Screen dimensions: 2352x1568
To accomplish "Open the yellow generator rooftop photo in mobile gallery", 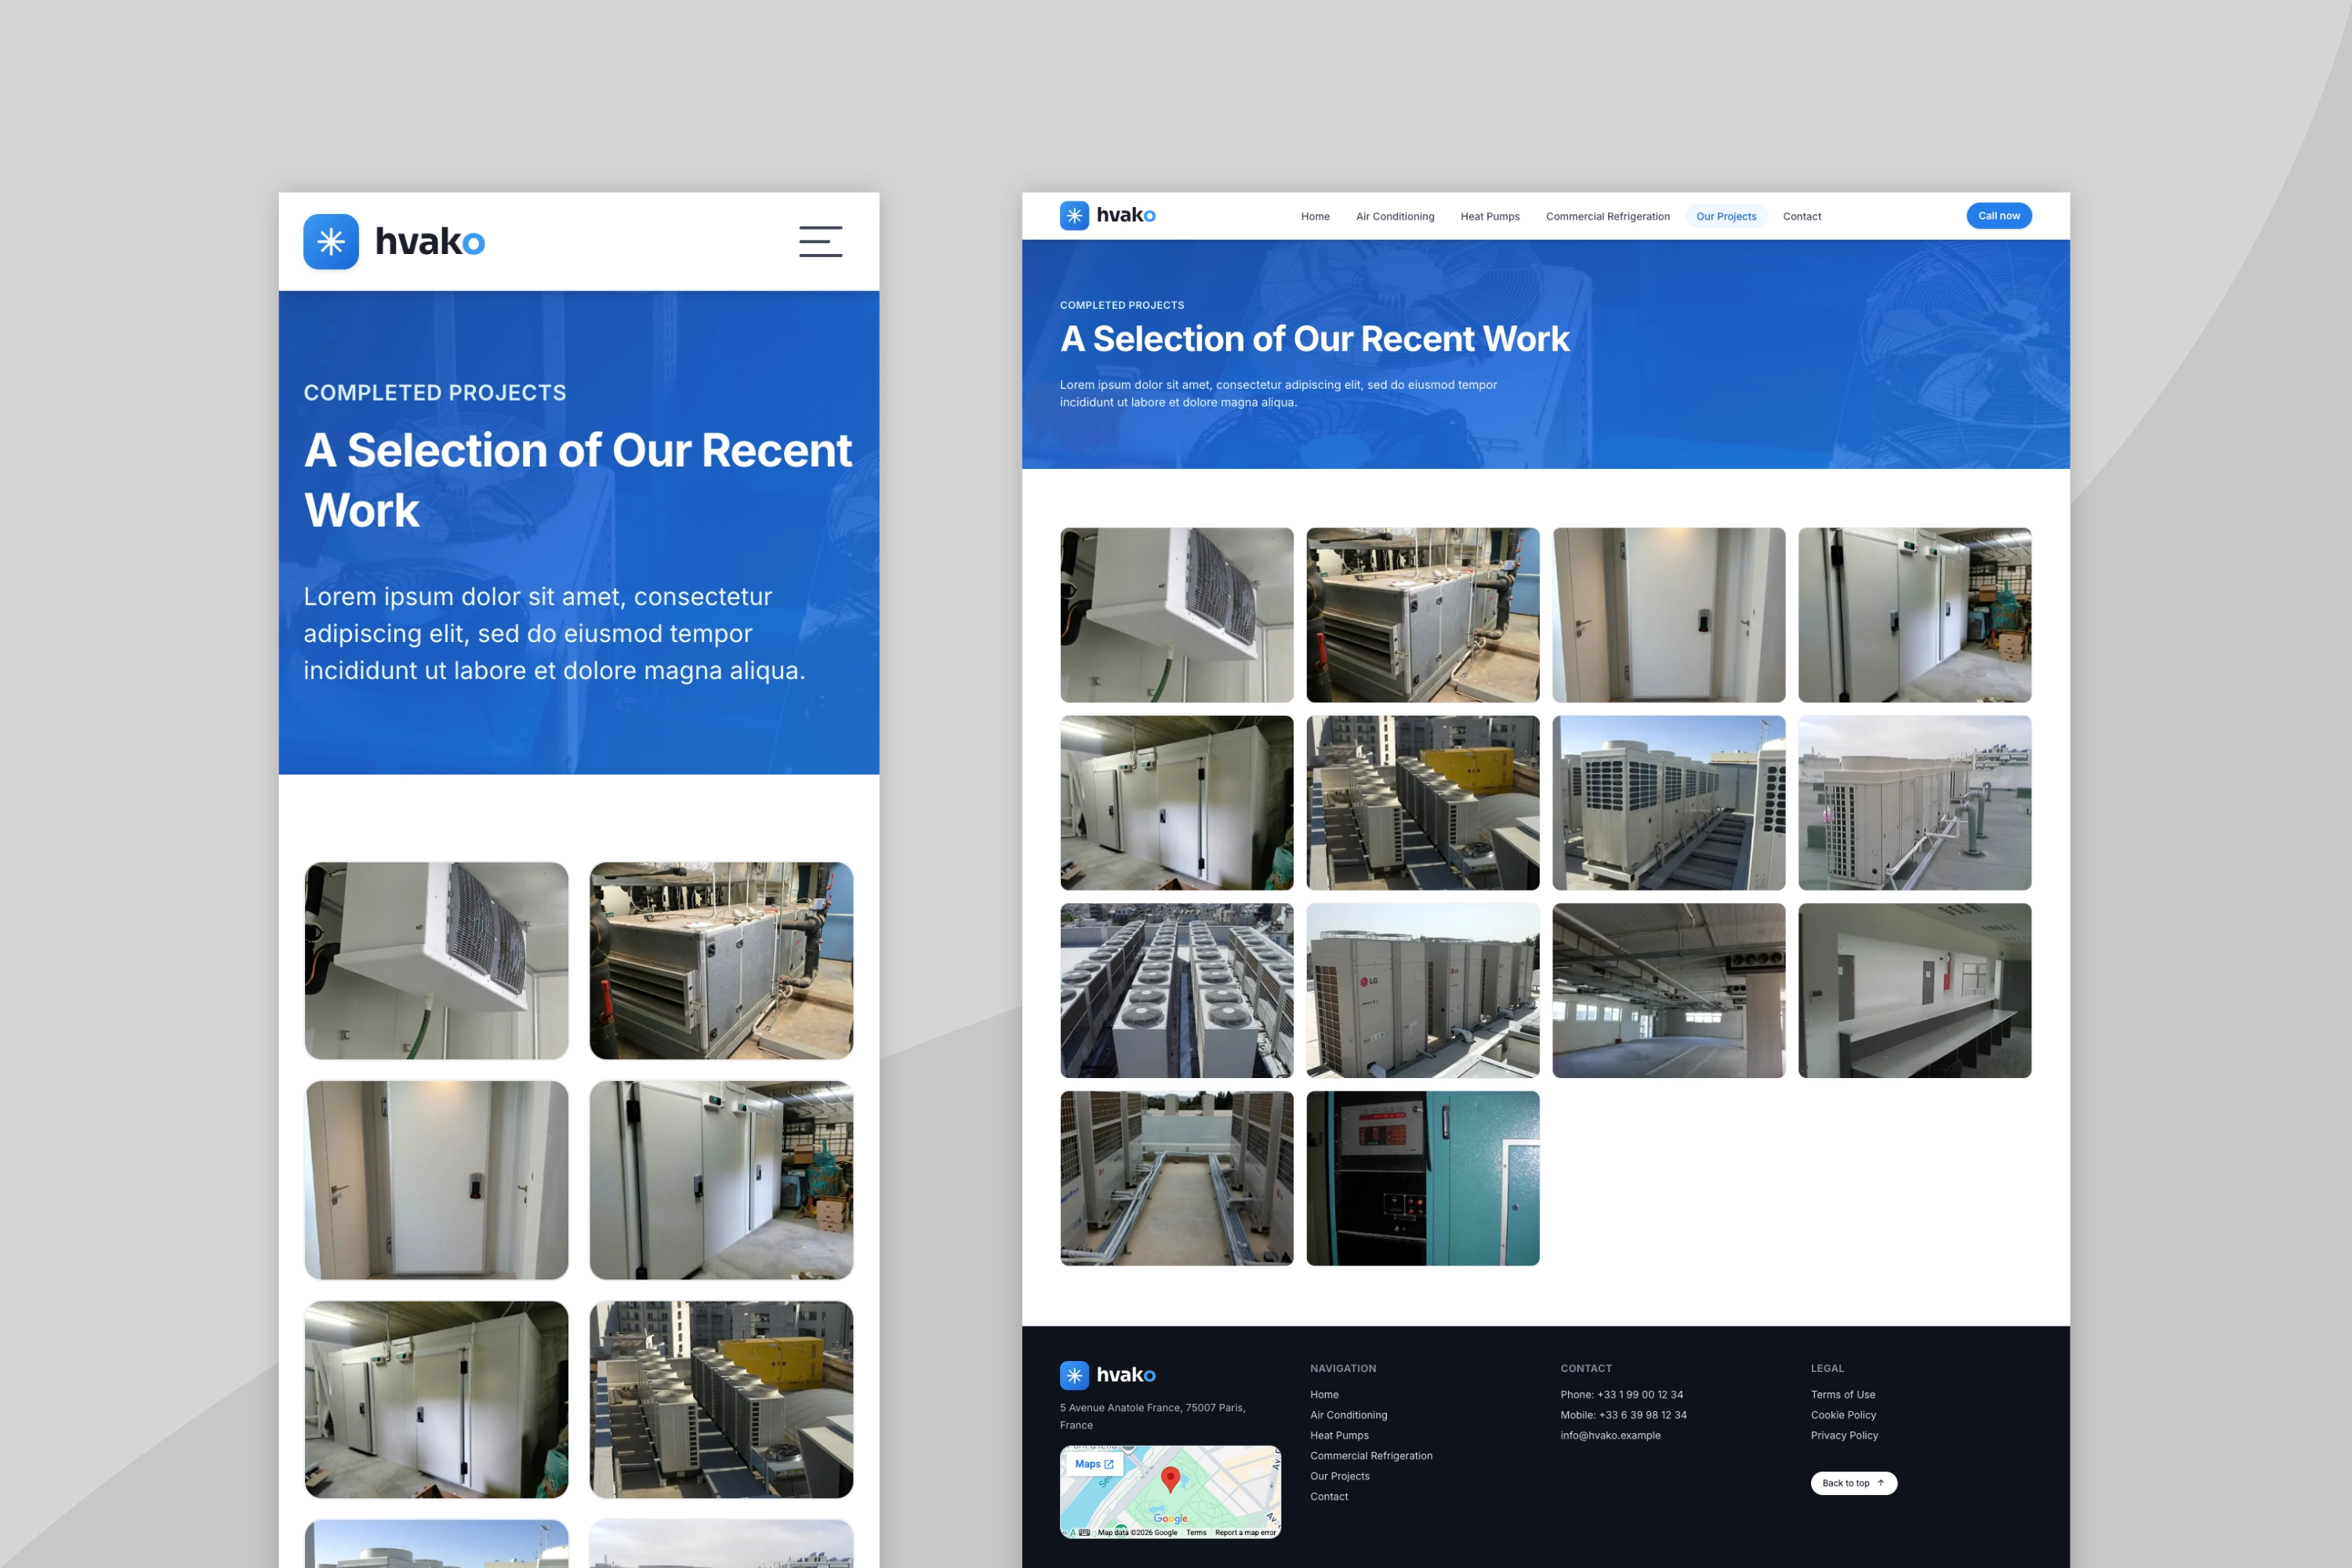I will pyautogui.click(x=721, y=1399).
